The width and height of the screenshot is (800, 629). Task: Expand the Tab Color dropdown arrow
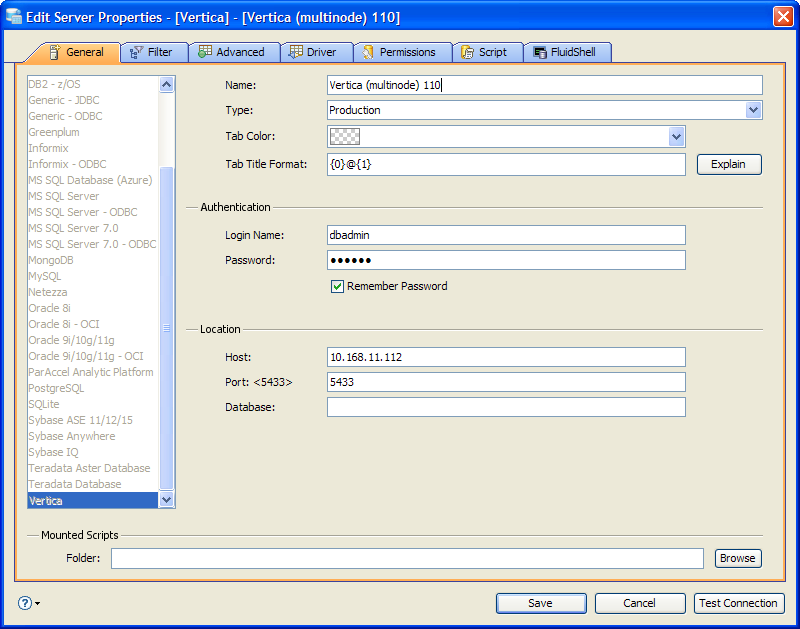pyautogui.click(x=676, y=137)
